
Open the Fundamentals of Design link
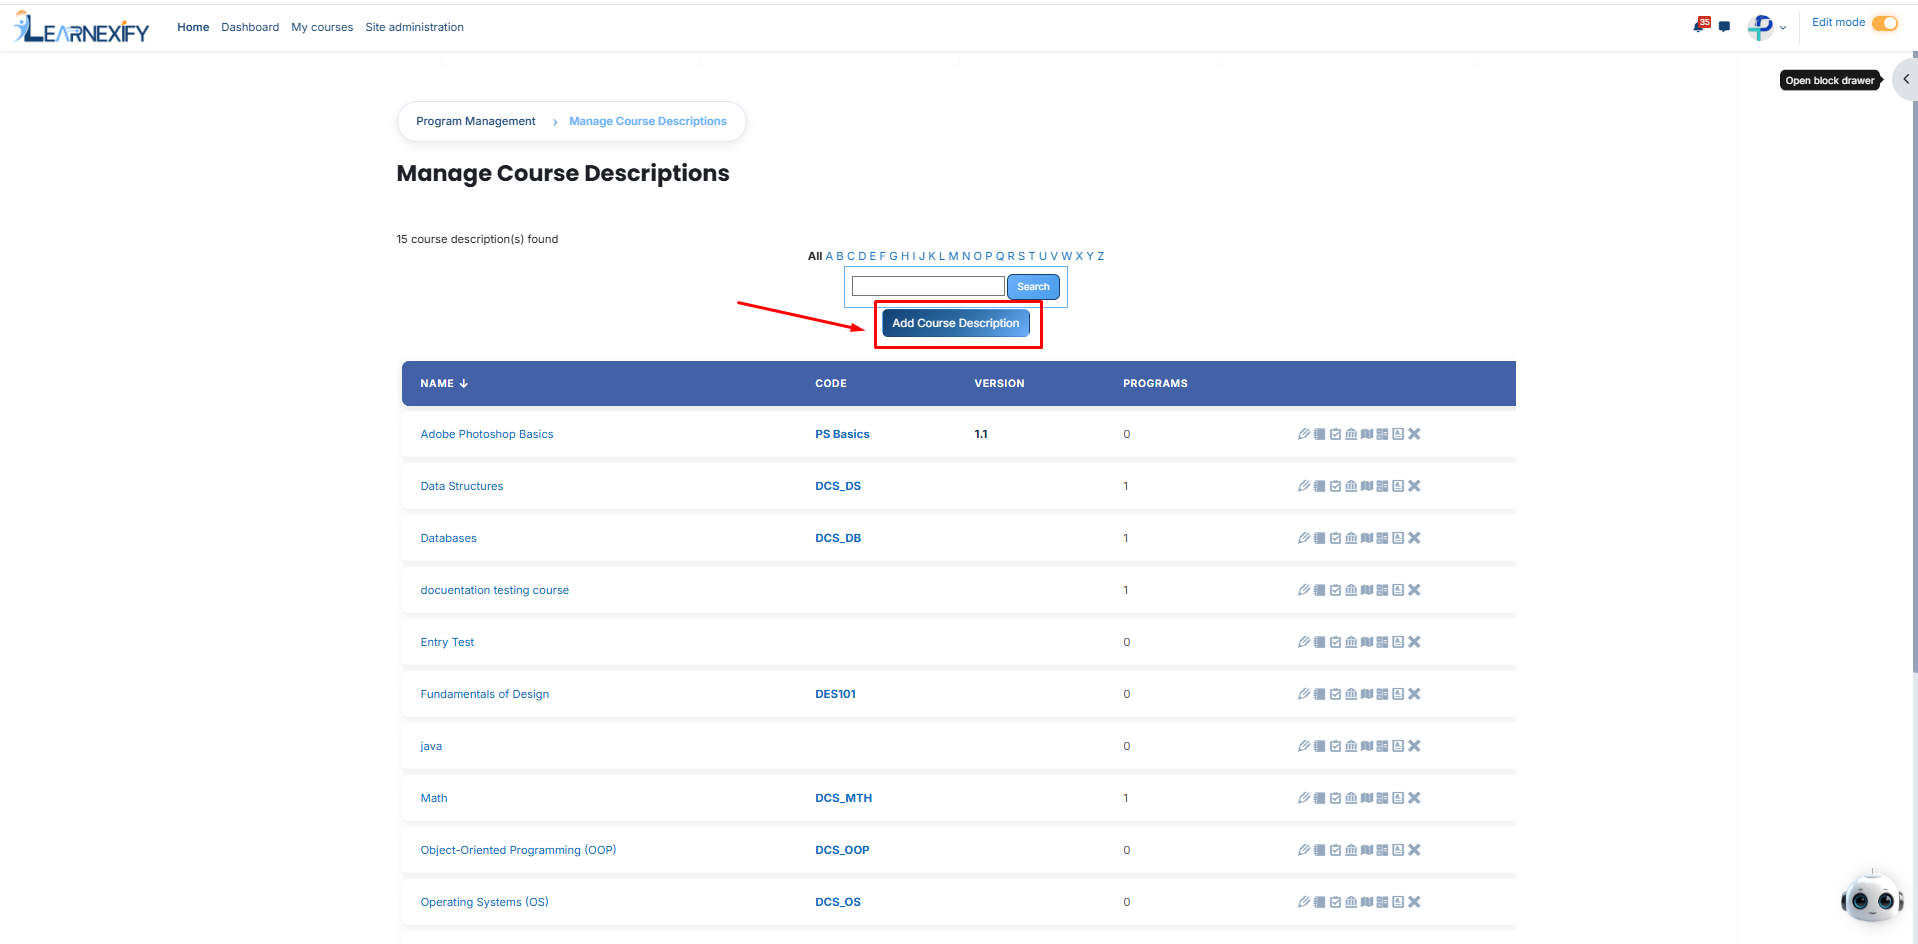(485, 694)
